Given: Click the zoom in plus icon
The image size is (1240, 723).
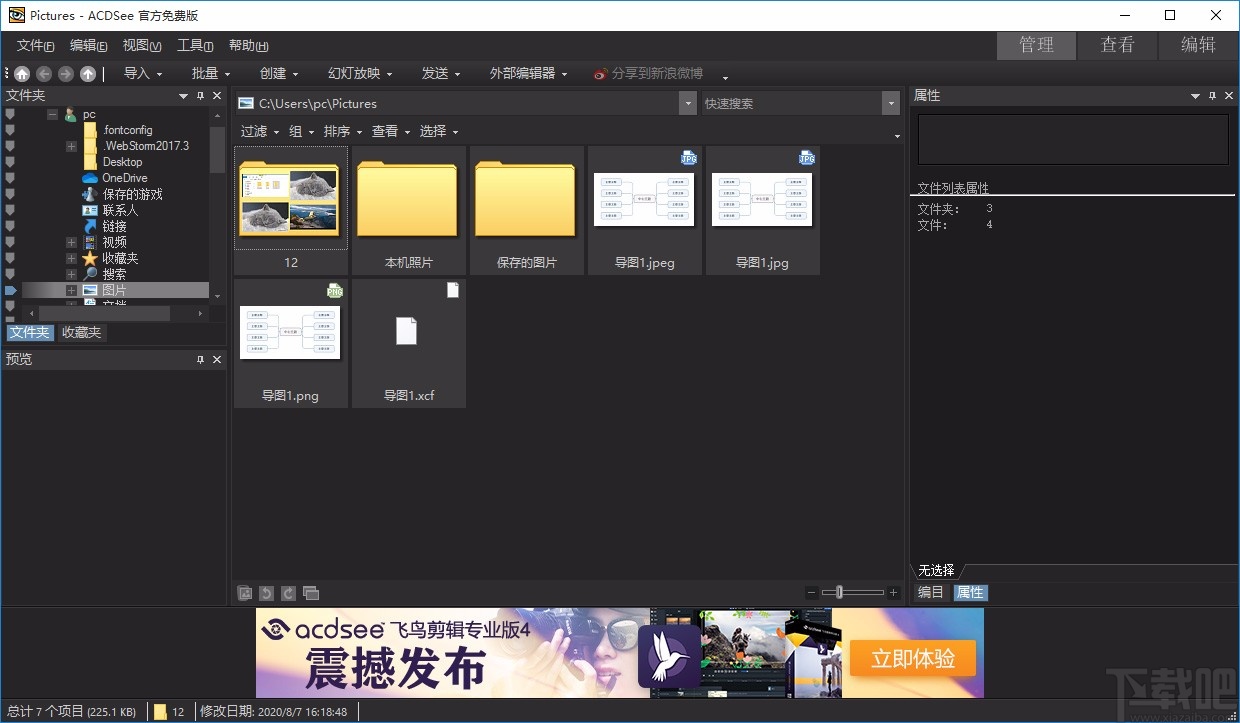Looking at the screenshot, I should pos(892,592).
